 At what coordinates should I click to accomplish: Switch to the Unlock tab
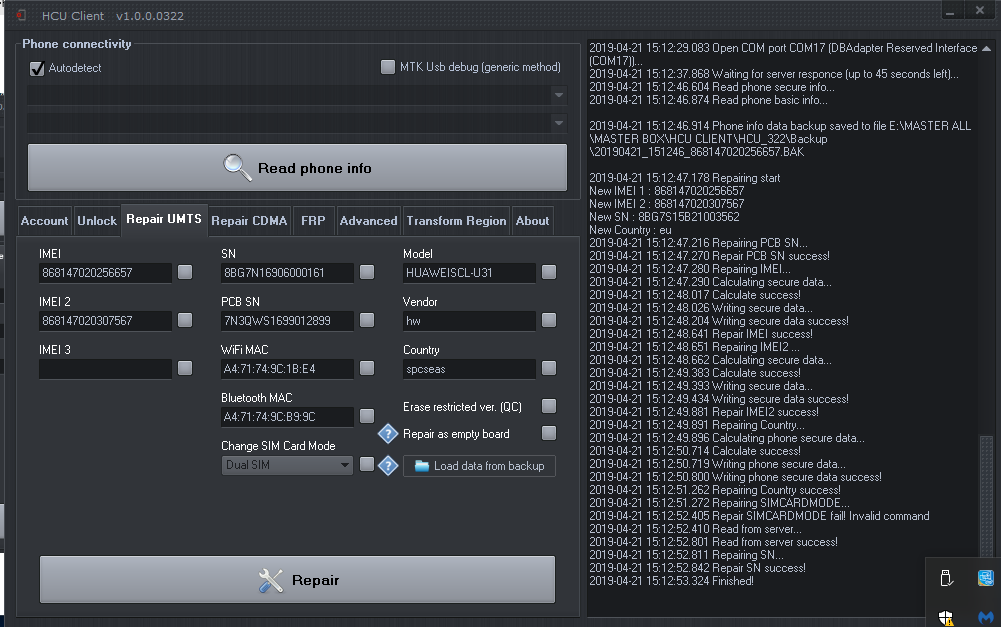click(97, 221)
